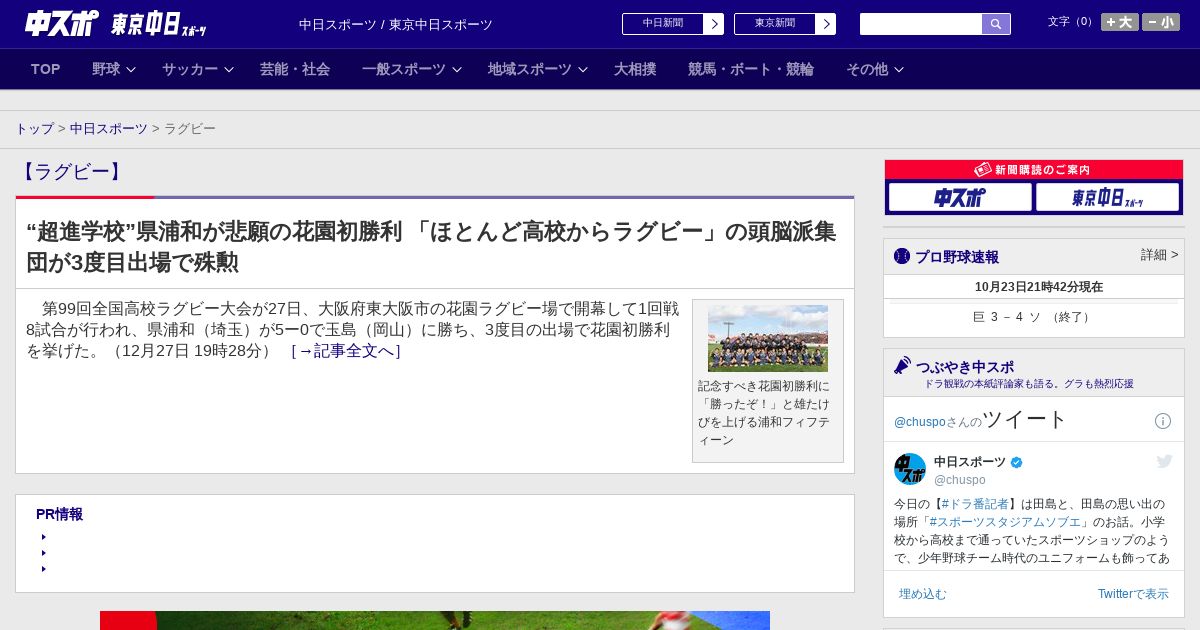Open the 県浦和 花園初勝利 article headline

[431, 247]
